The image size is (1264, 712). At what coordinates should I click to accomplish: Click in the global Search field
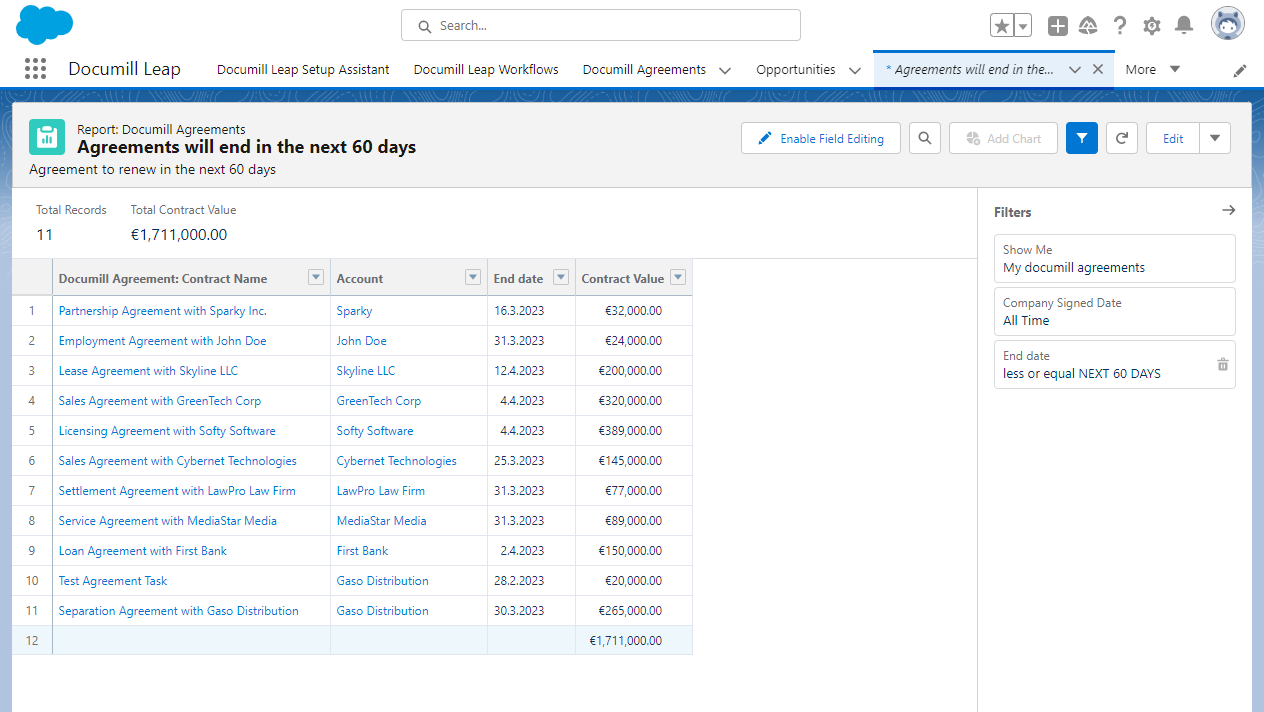600,26
